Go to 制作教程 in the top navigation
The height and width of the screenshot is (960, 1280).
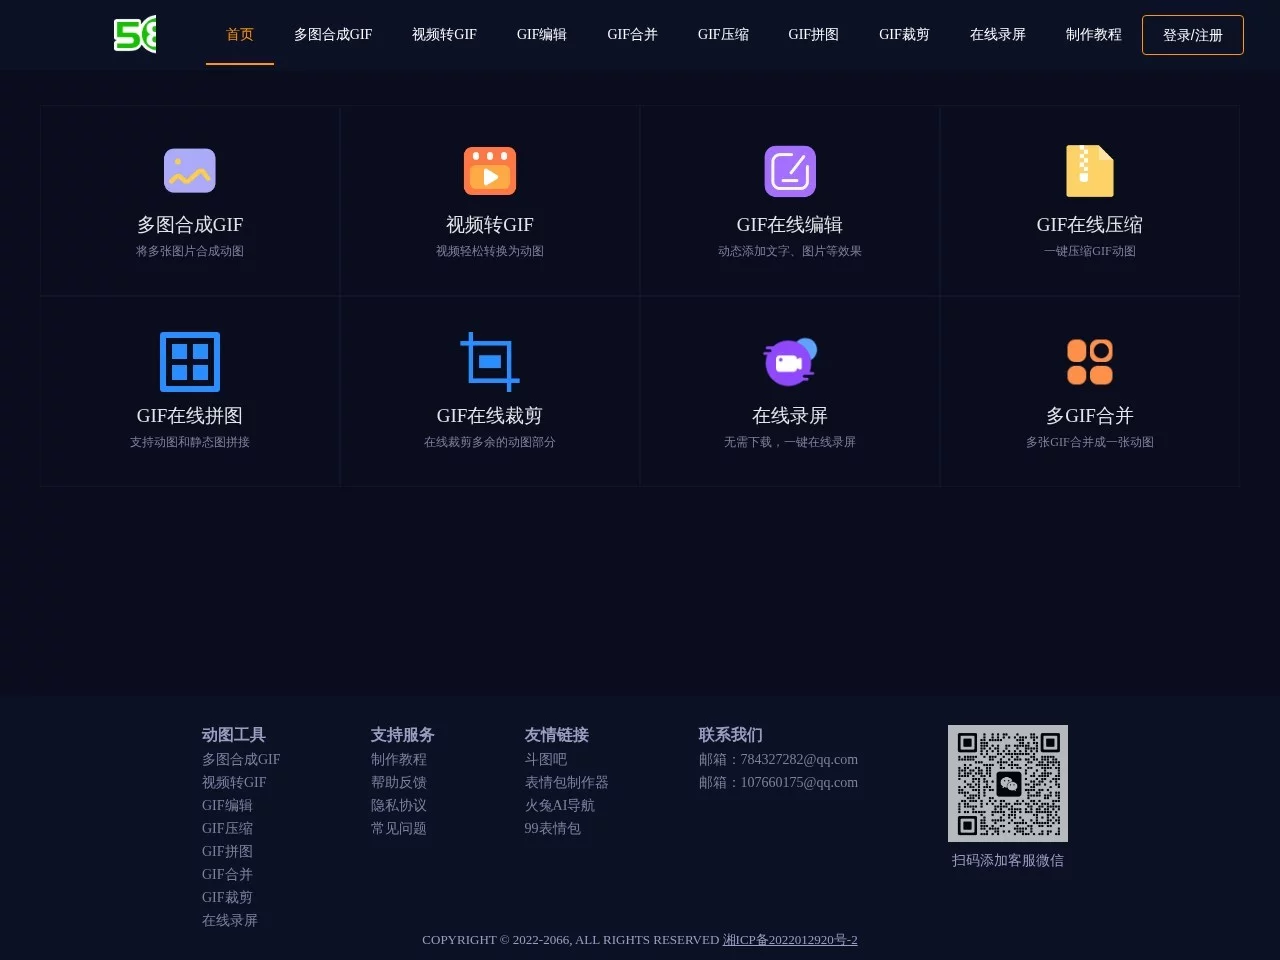point(1093,34)
